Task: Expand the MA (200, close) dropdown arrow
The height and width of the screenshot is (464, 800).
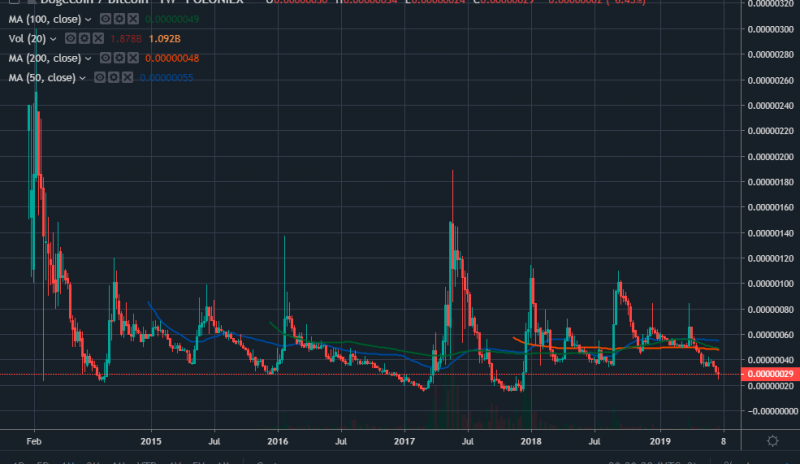Action: coord(88,58)
